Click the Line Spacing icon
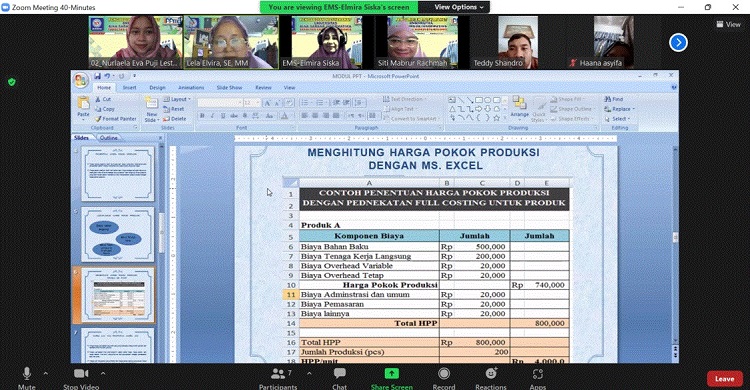This screenshot has width=750, height=390. point(360,102)
